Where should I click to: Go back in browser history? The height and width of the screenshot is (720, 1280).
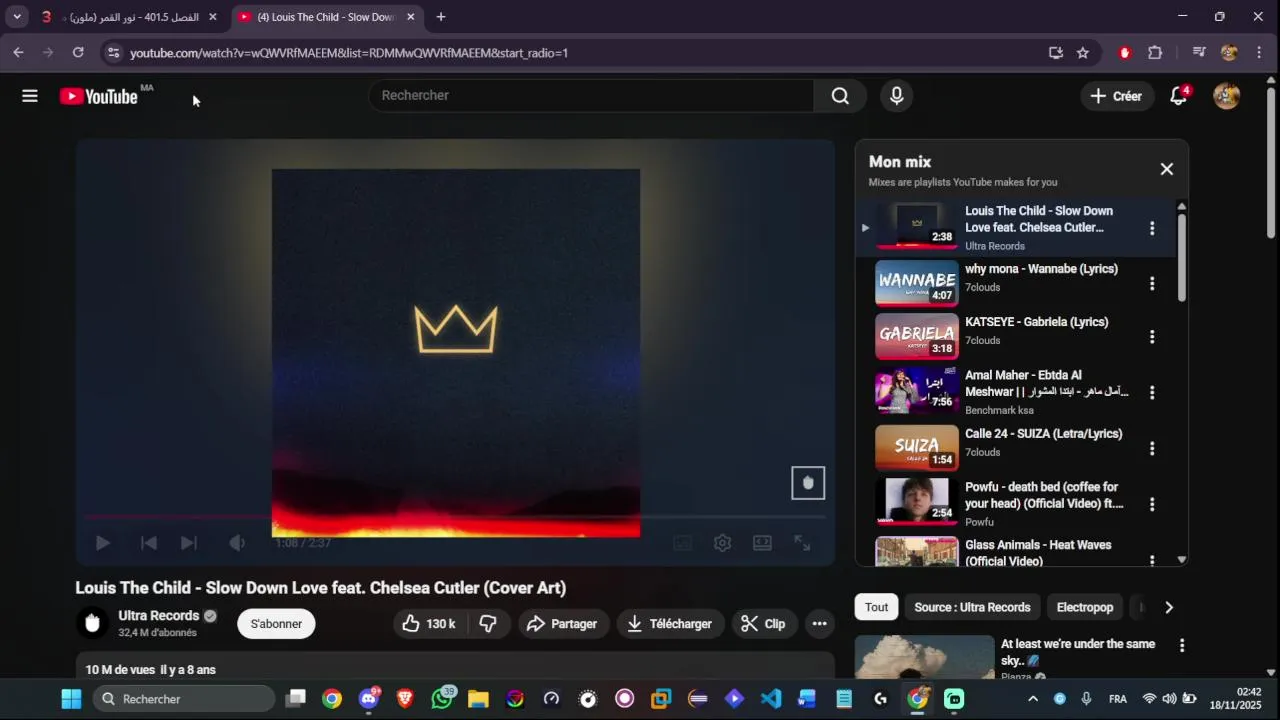coord(18,53)
